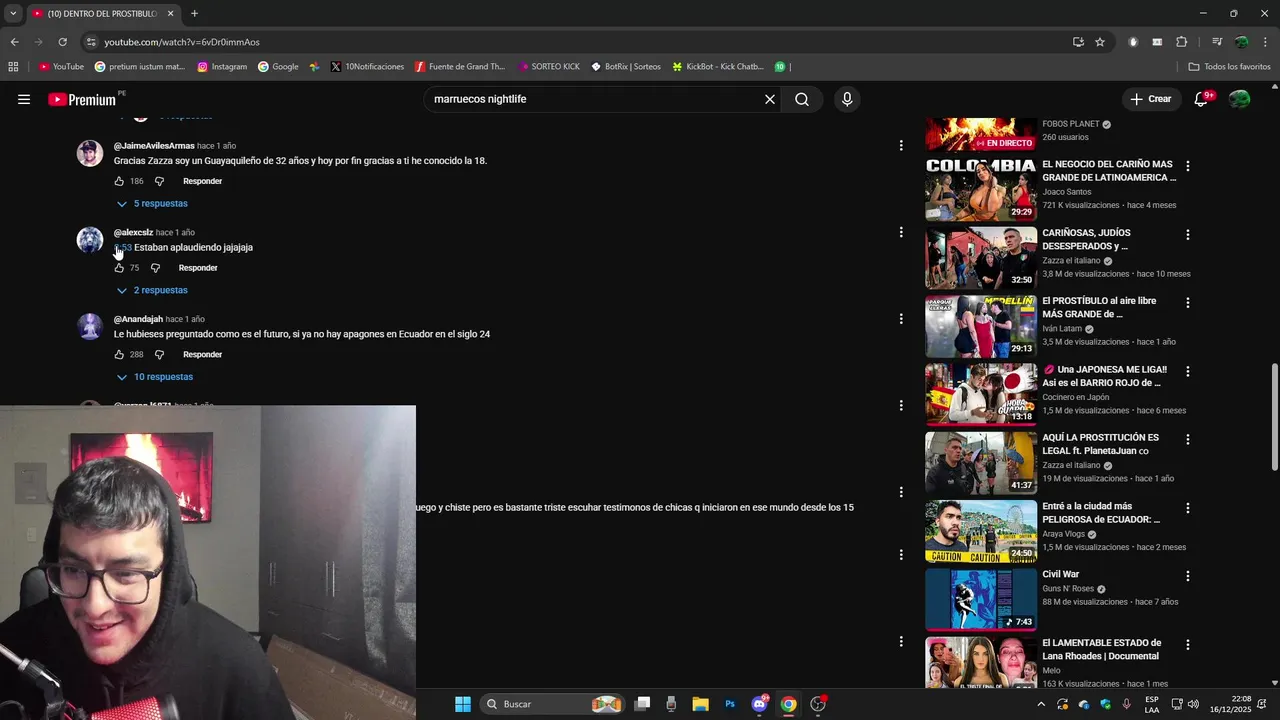The image size is (1280, 720).
Task: Clear the search box text
Action: point(770,99)
